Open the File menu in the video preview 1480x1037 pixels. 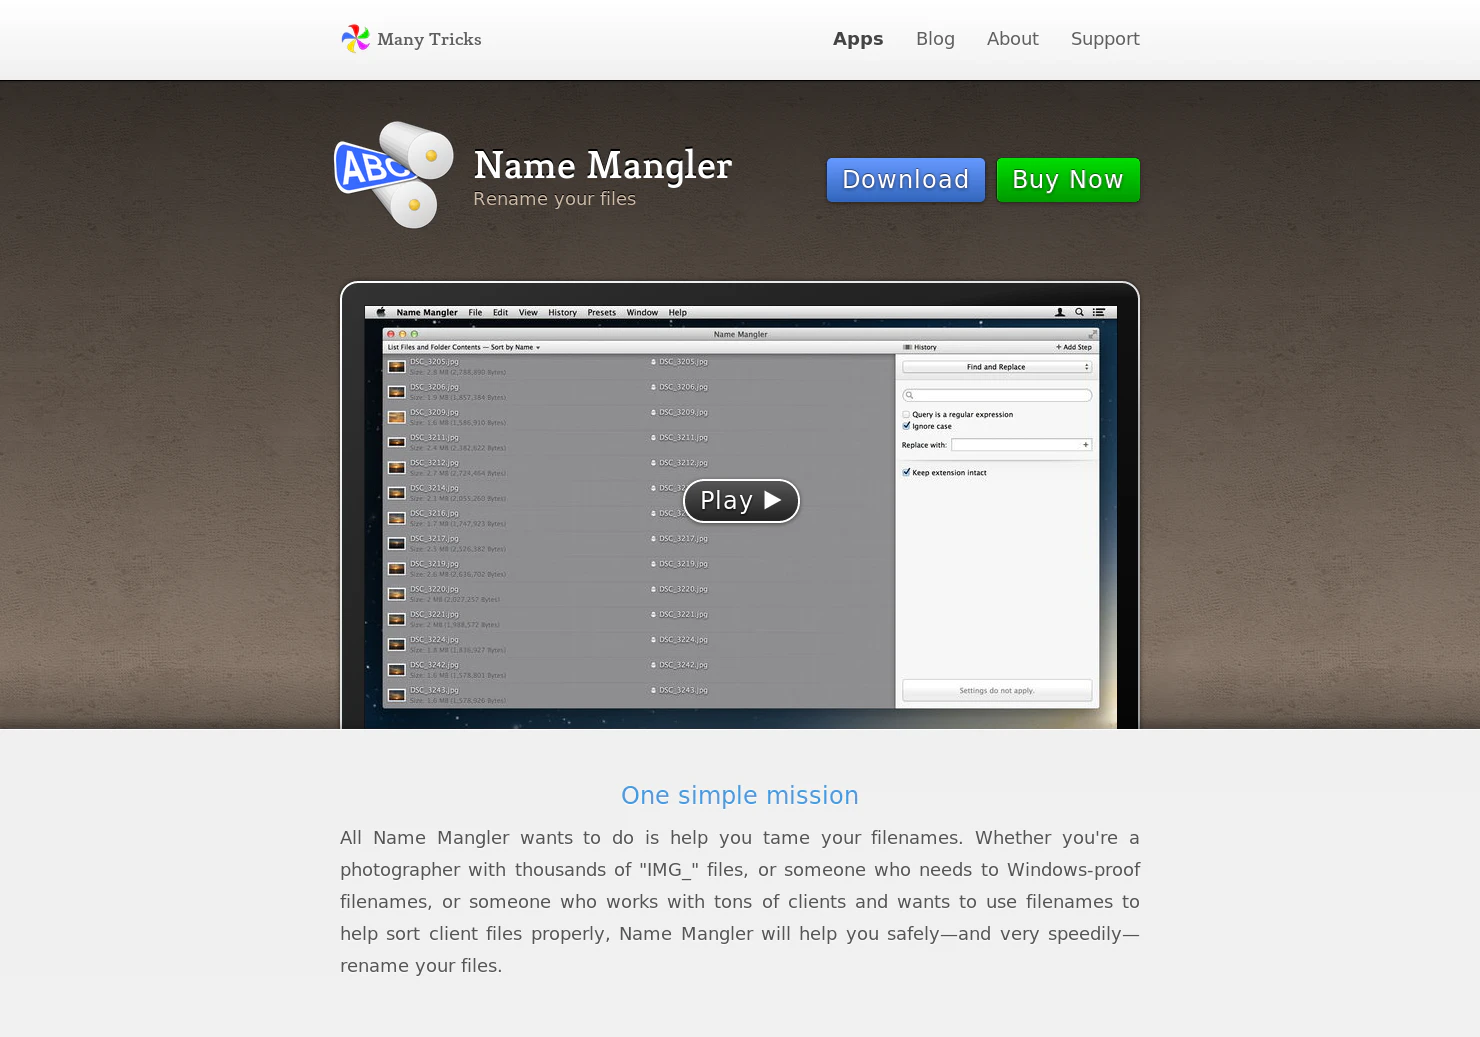tap(475, 312)
